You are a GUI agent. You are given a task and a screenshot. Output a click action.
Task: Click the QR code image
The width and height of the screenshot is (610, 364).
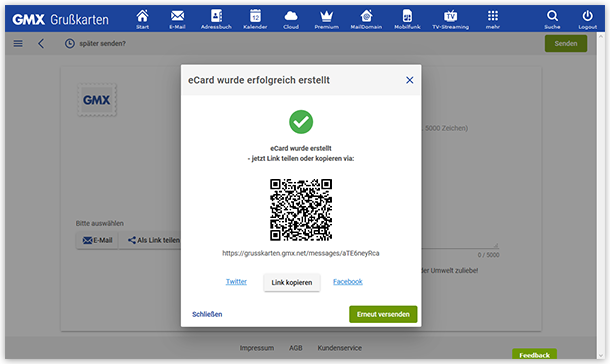click(301, 210)
